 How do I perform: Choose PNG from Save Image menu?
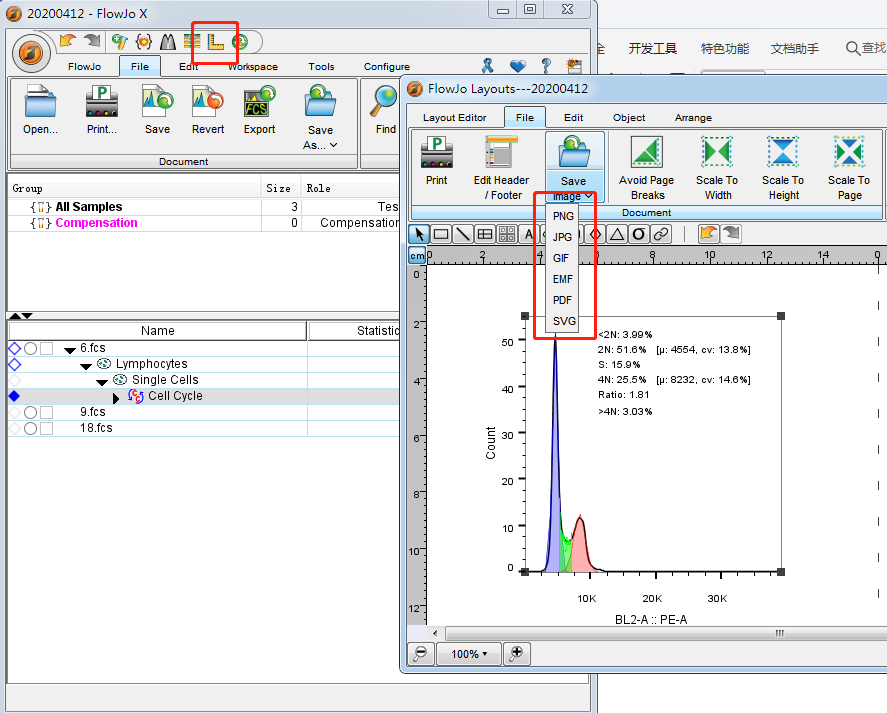click(x=563, y=216)
